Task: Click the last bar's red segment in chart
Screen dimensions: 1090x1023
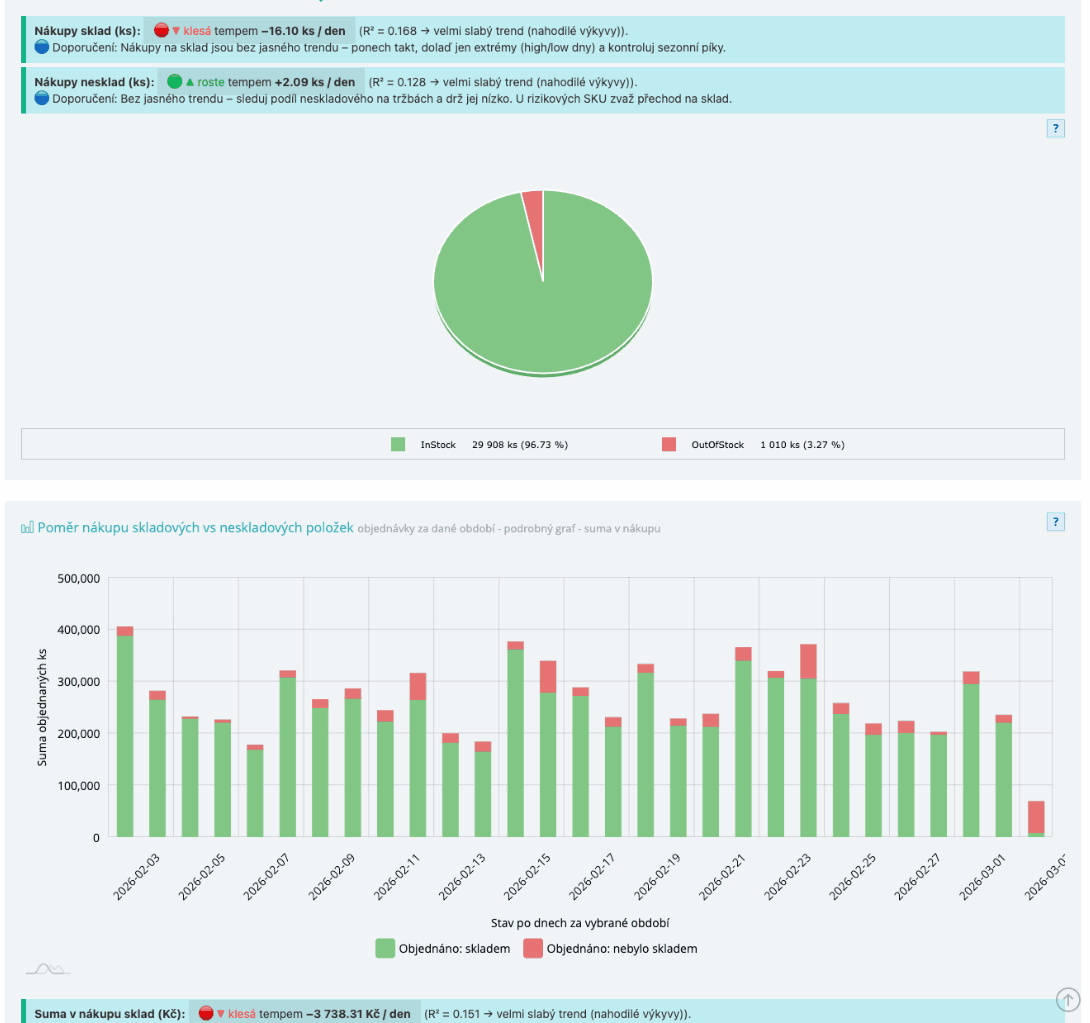Action: 1037,816
